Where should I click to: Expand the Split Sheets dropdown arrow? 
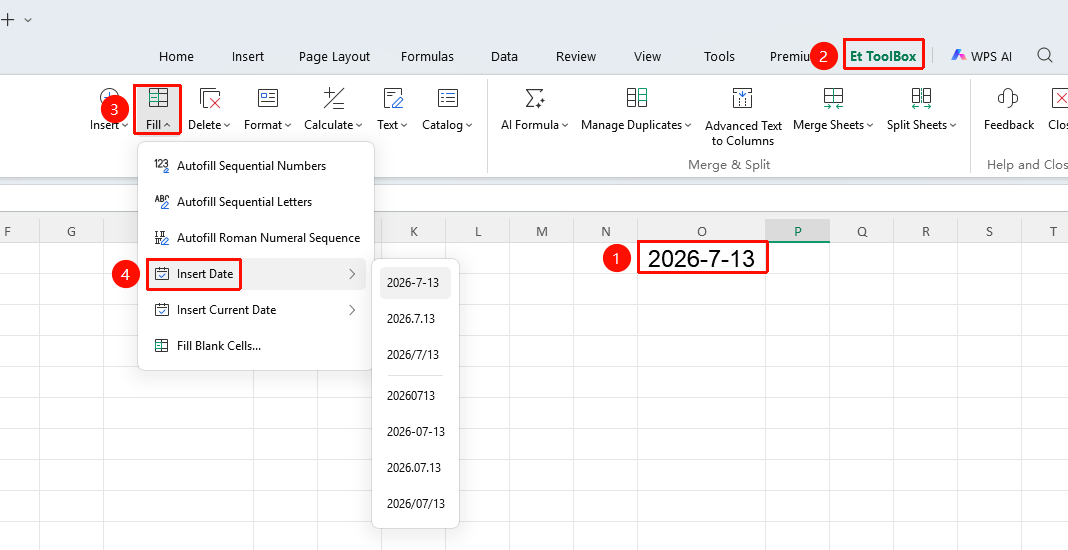point(953,125)
